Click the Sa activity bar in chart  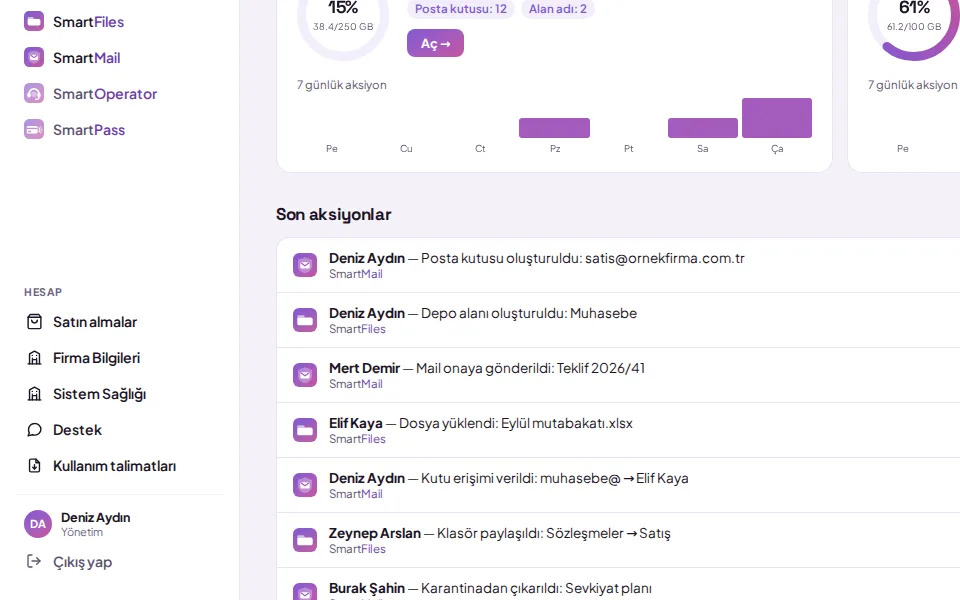(x=703, y=128)
